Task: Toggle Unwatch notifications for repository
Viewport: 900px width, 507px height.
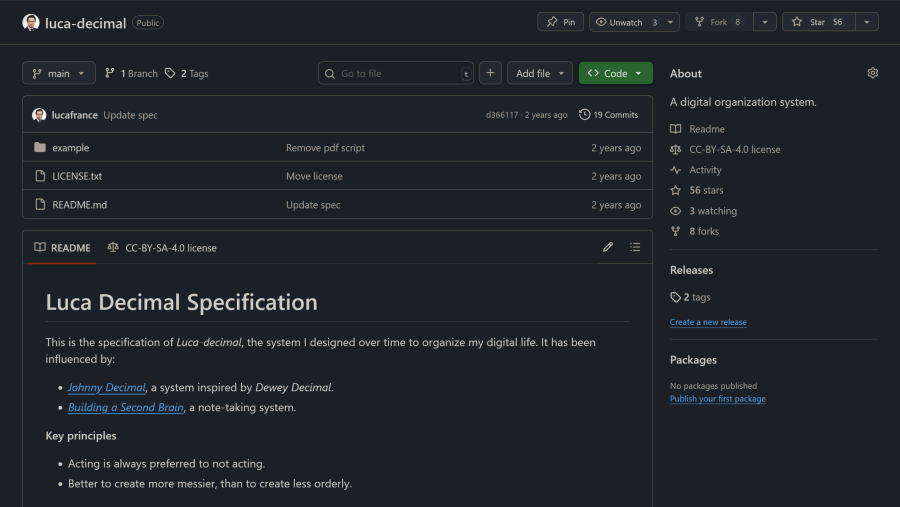Action: point(627,22)
